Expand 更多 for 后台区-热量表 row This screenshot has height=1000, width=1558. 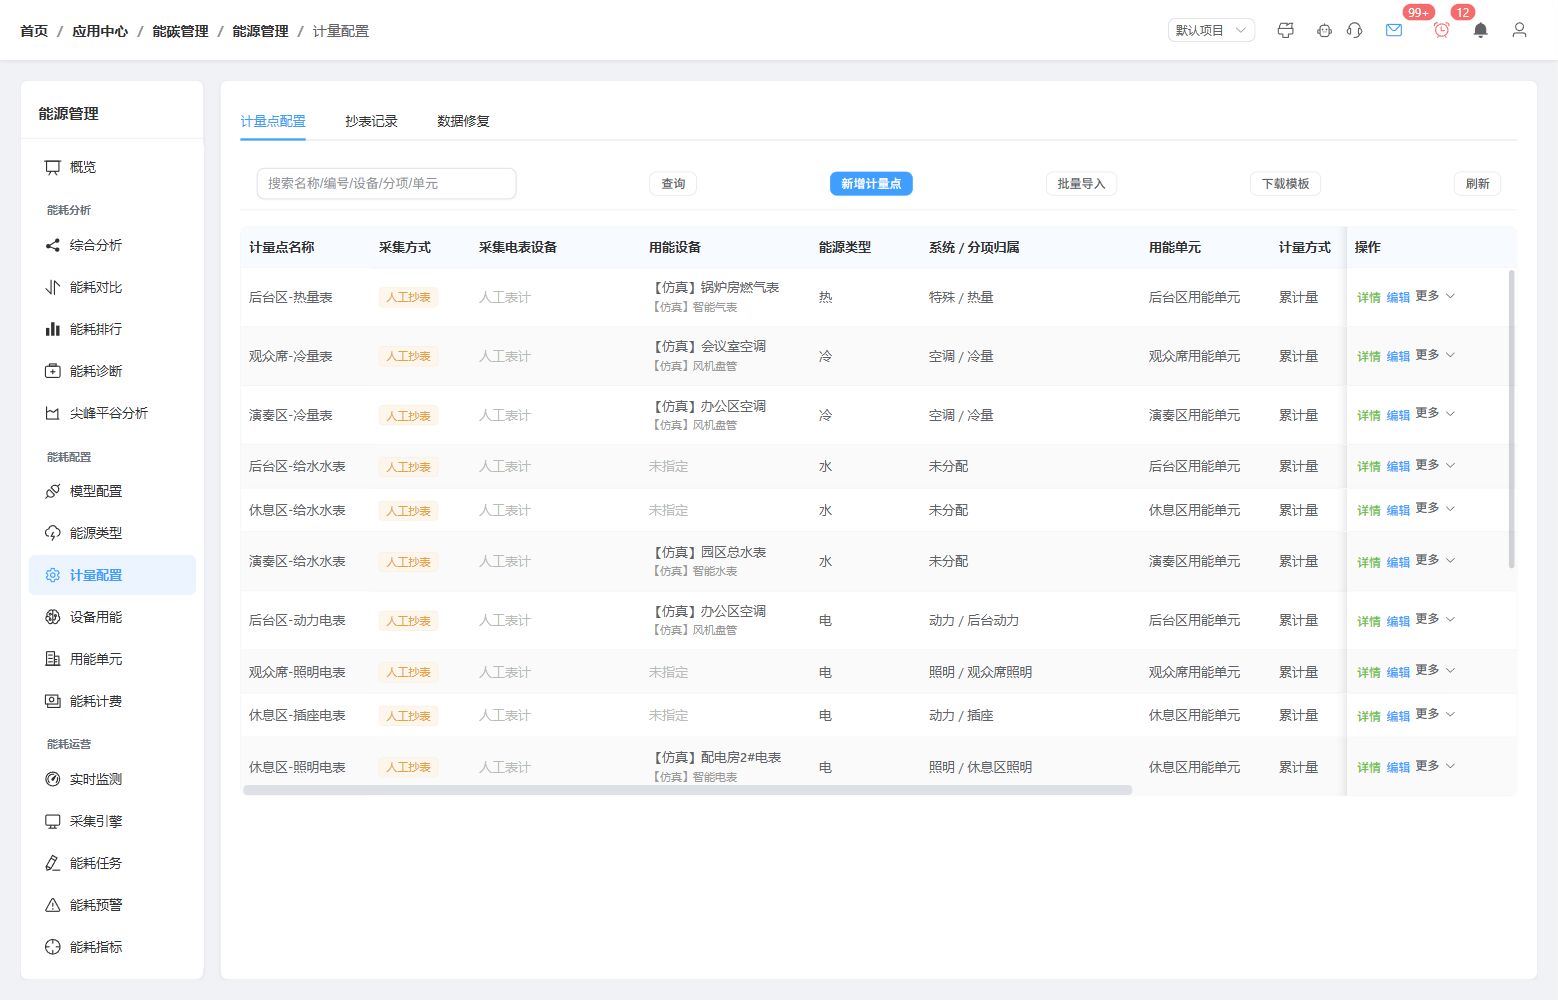tap(1435, 296)
